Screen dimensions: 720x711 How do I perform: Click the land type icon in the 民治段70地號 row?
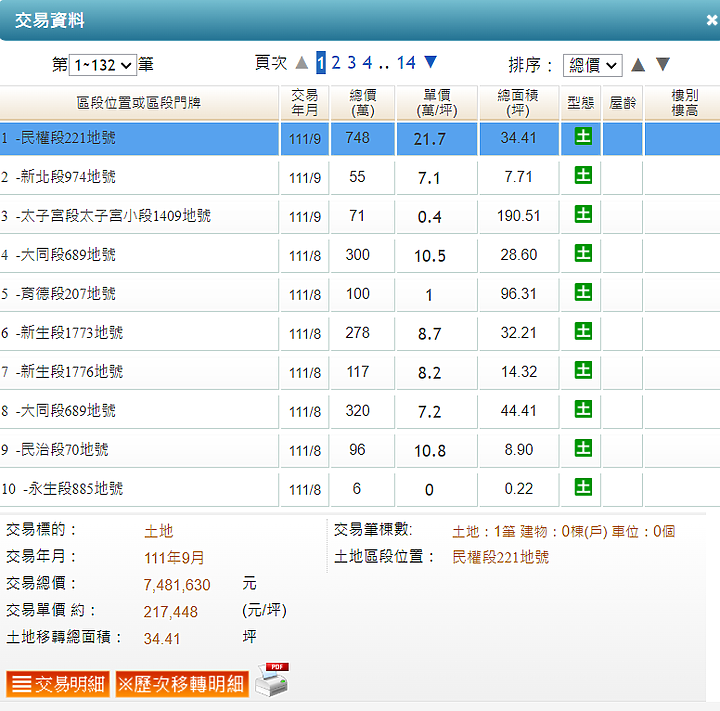click(x=583, y=449)
